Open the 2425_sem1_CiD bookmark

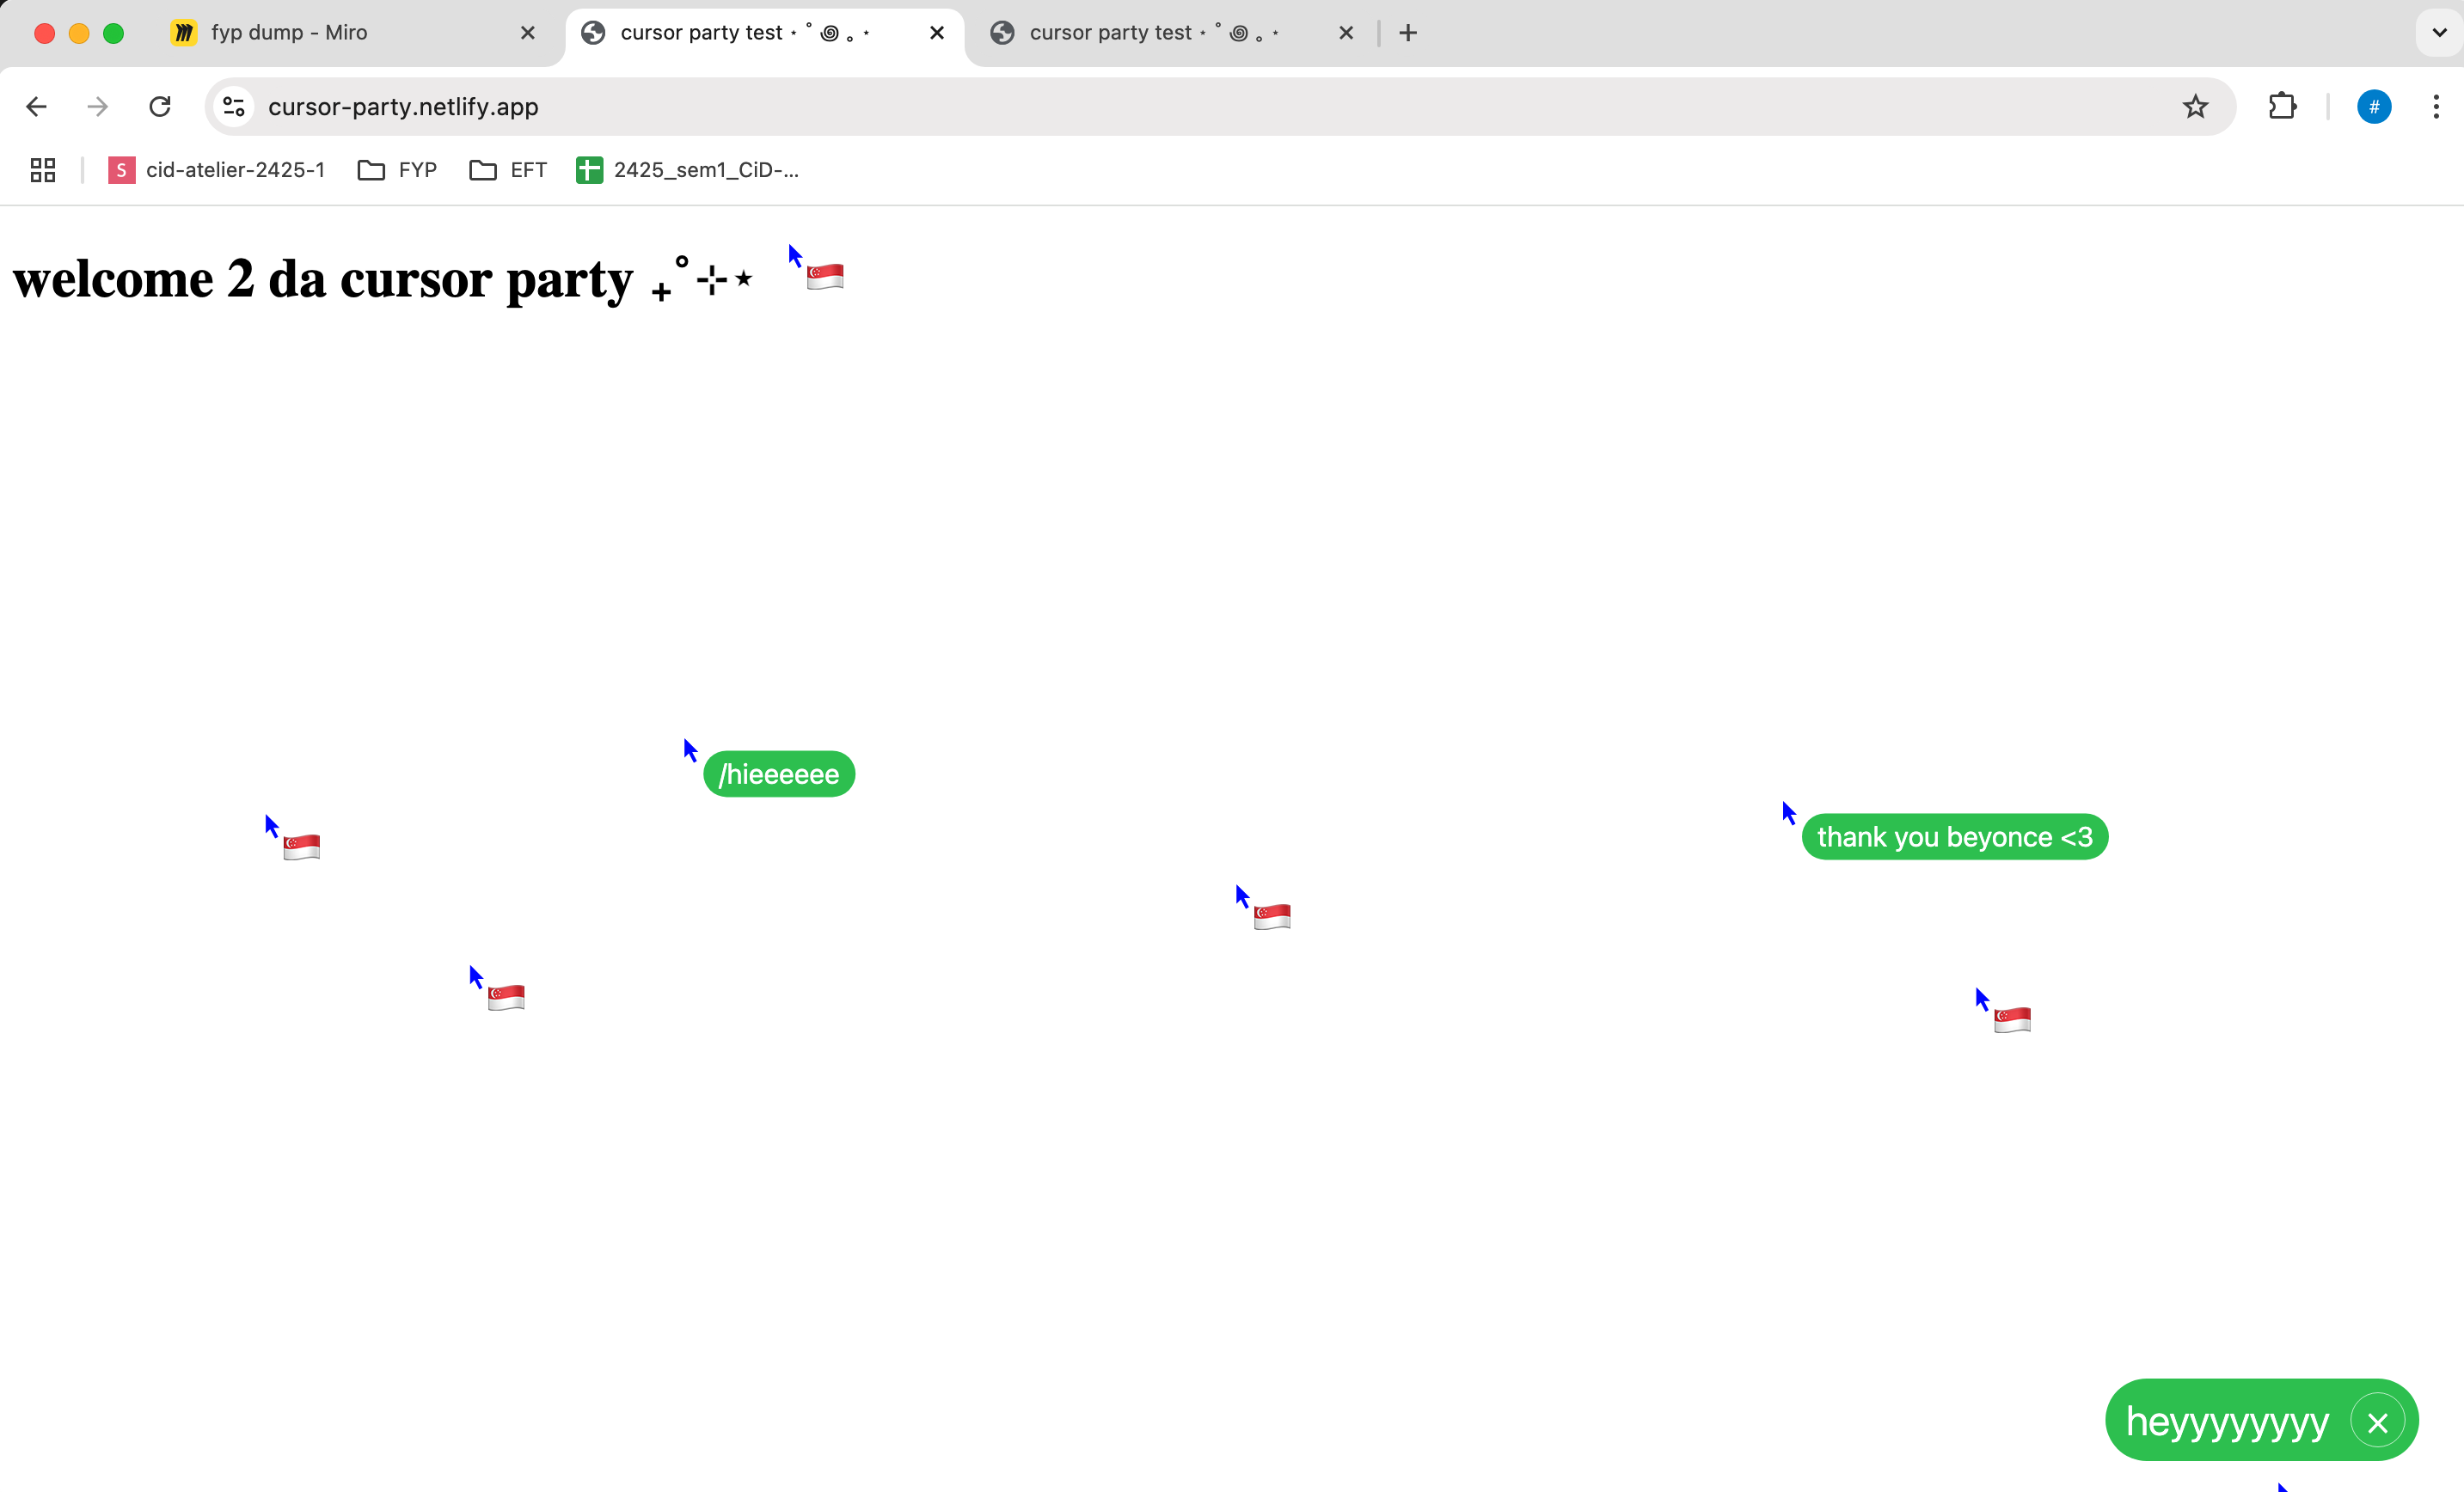tap(688, 170)
